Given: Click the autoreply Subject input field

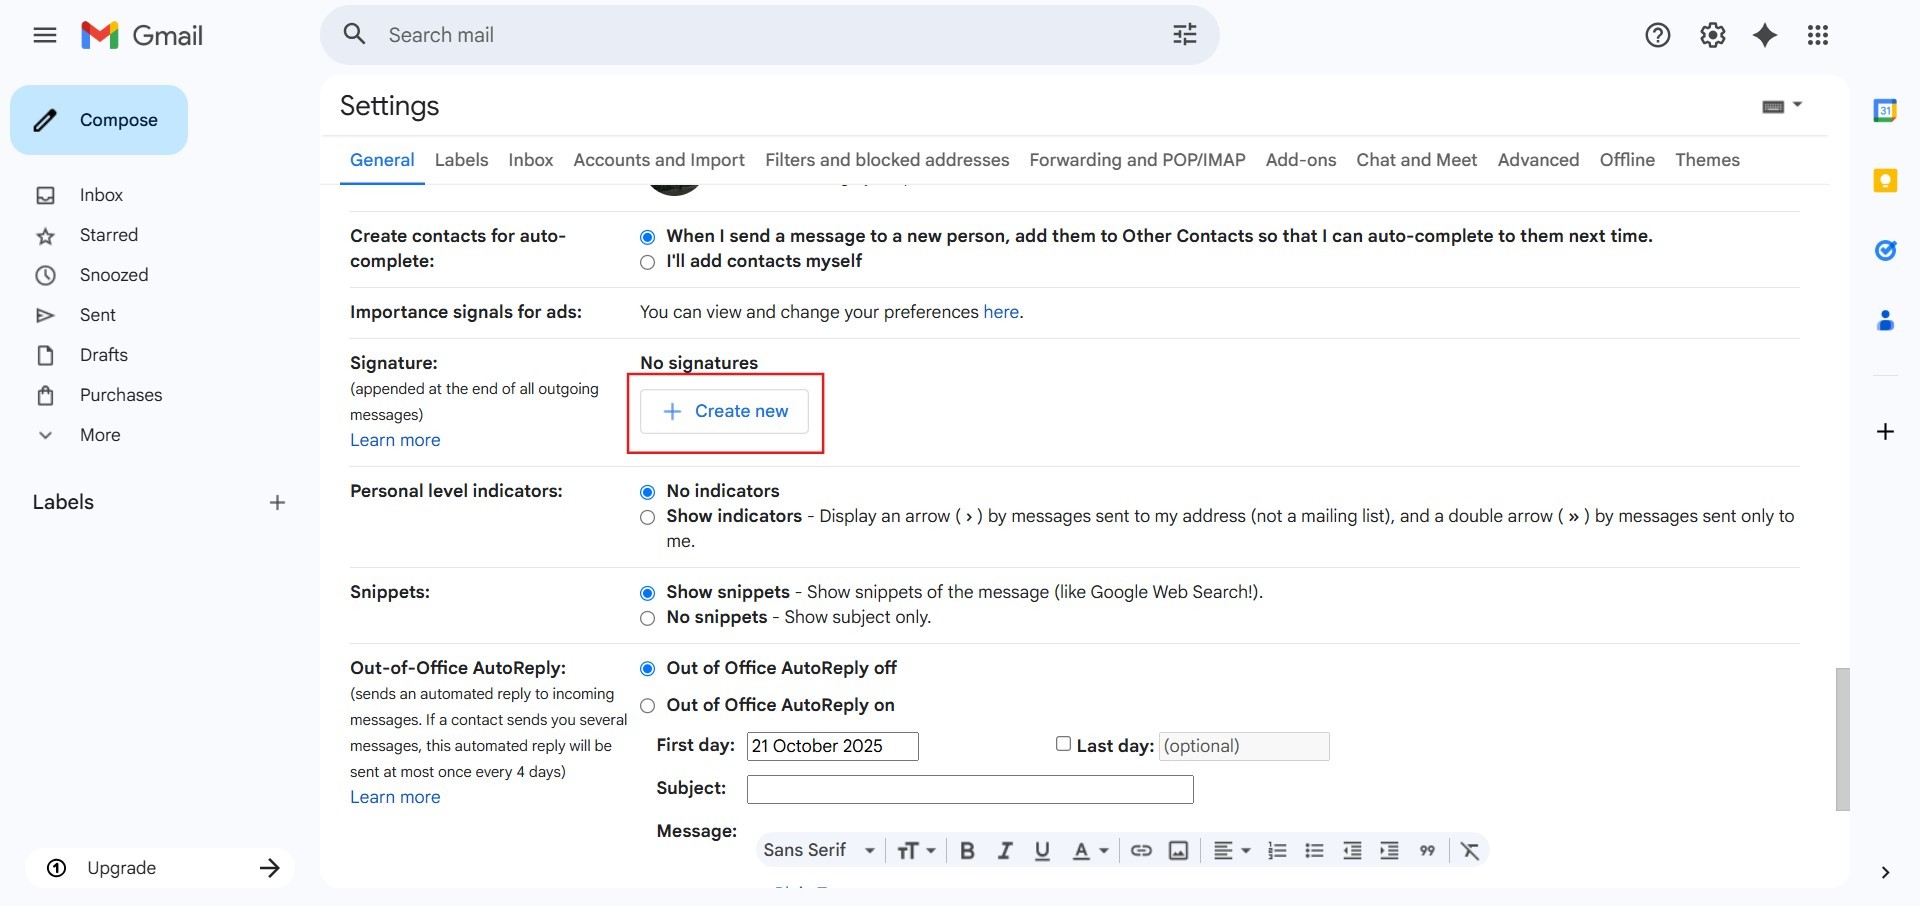Looking at the screenshot, I should tap(969, 790).
